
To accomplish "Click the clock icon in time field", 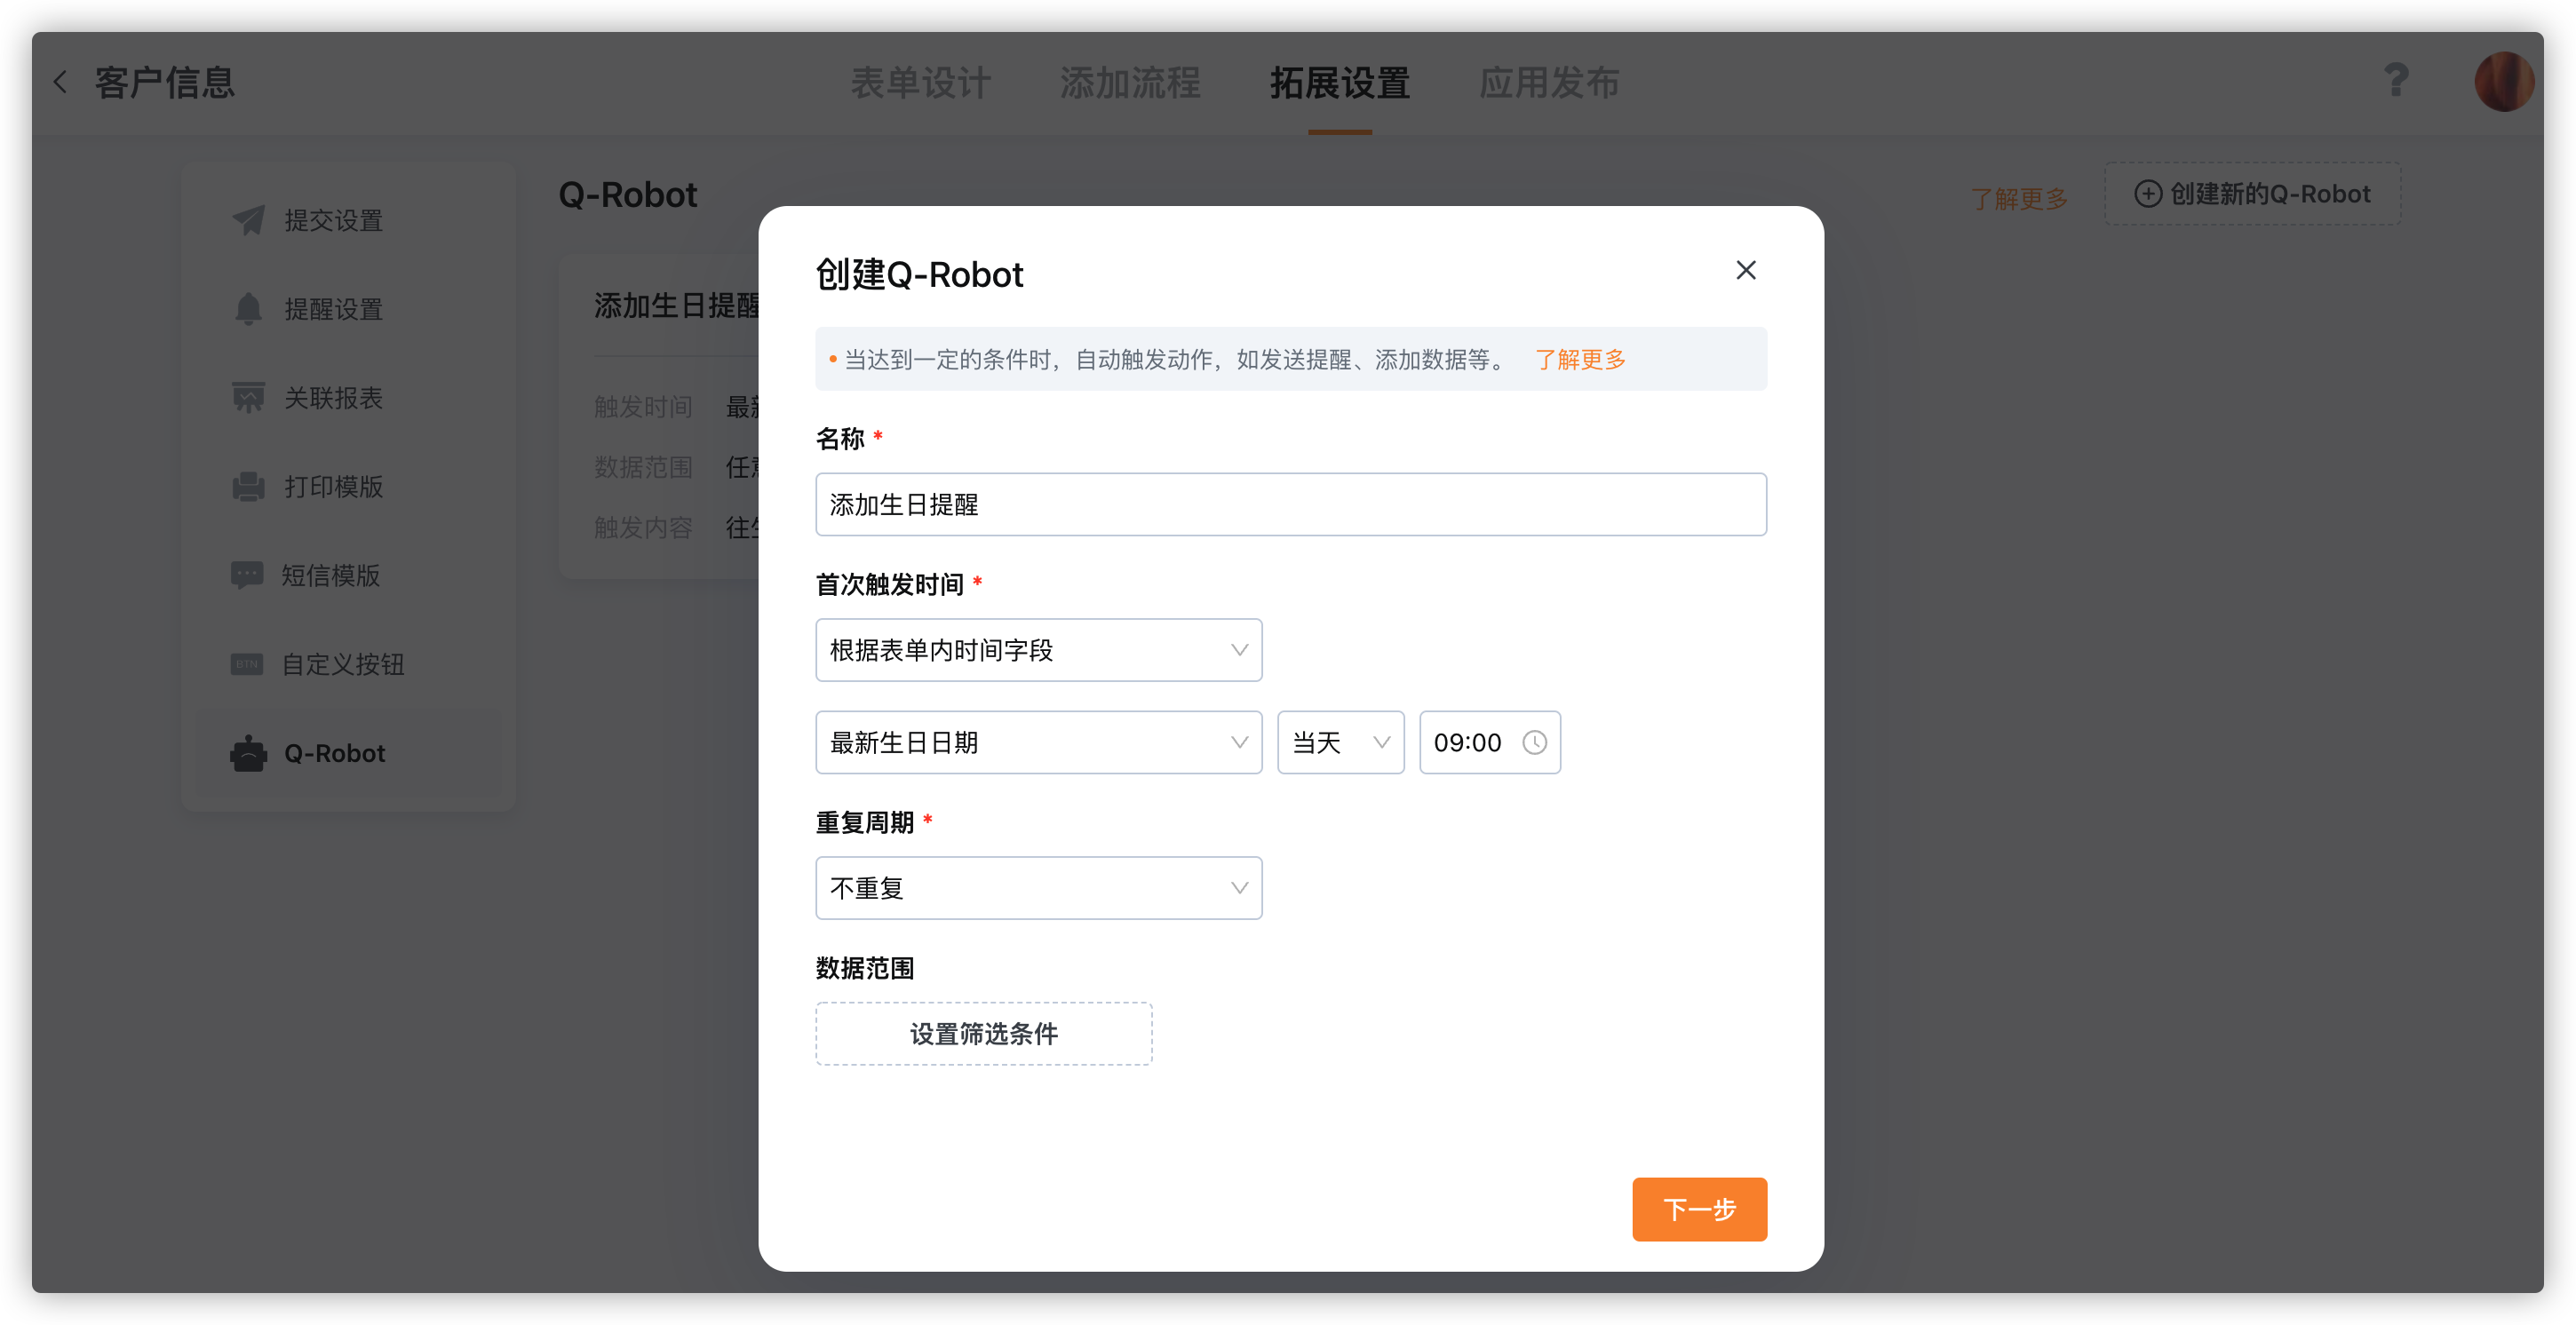I will (1534, 742).
